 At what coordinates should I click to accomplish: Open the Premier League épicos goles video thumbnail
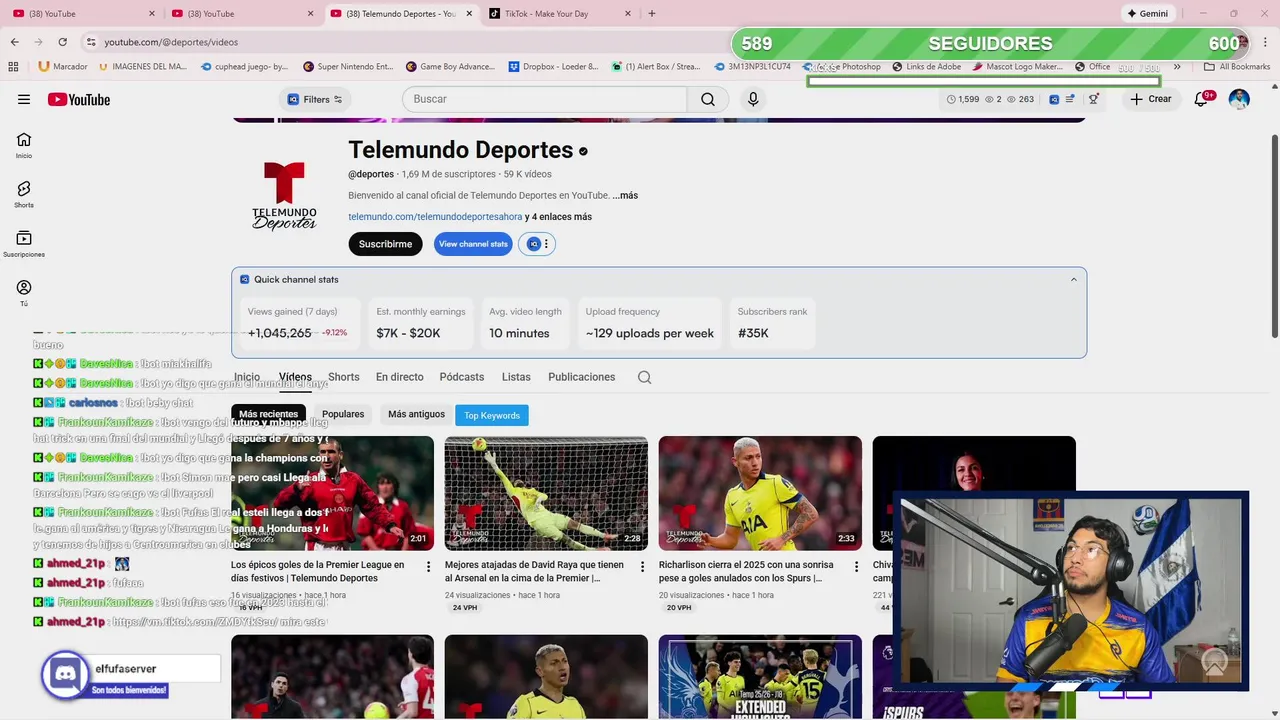click(332, 493)
